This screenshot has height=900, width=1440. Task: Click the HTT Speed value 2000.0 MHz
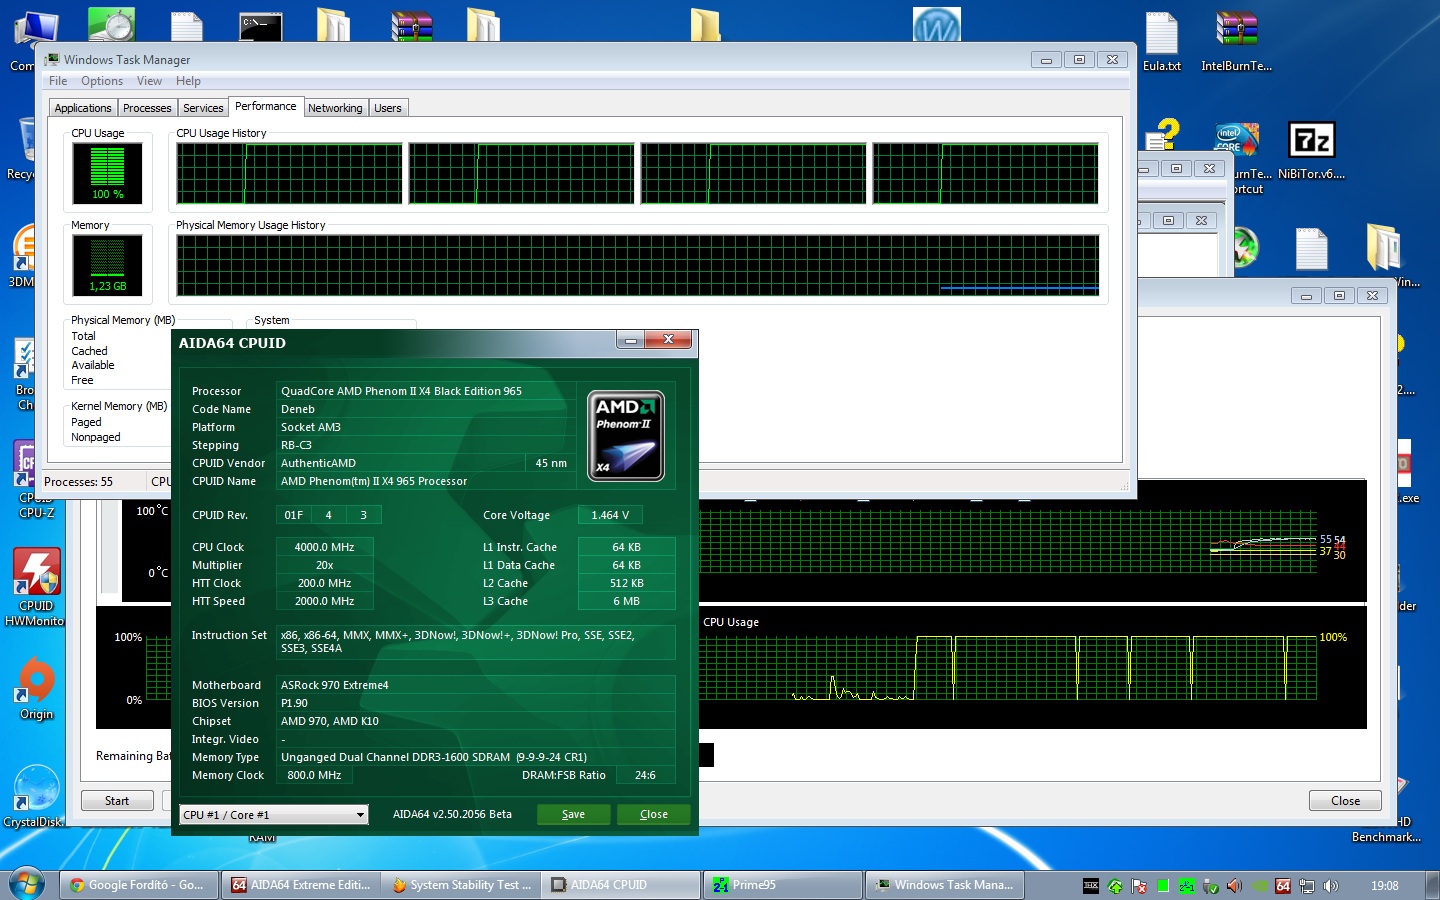324,601
